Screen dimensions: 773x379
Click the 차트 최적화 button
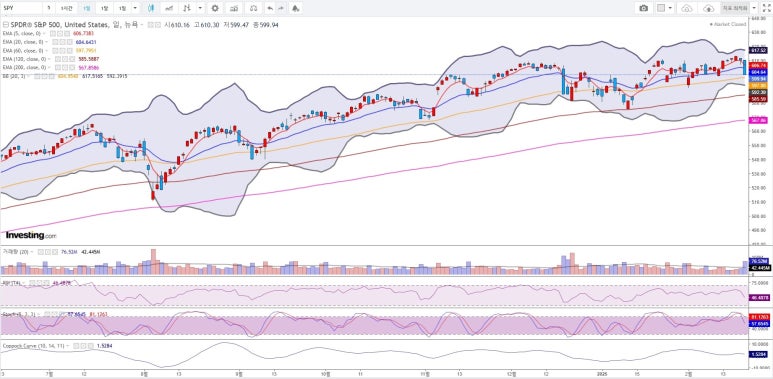pos(735,8)
